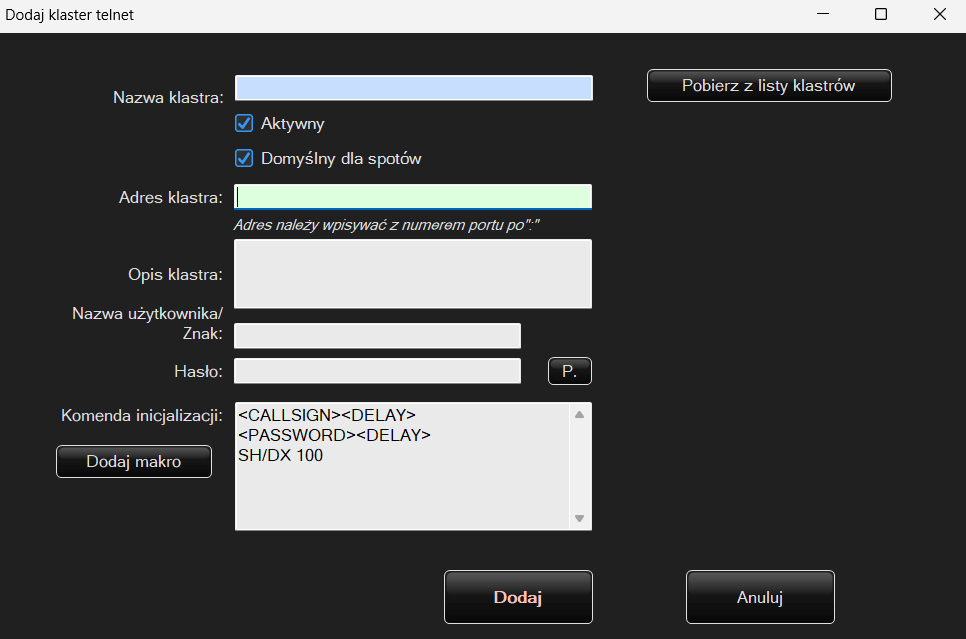Viewport: 966px width, 639px height.
Task: Click the Nazwa klastra text field
Action: (x=413, y=88)
